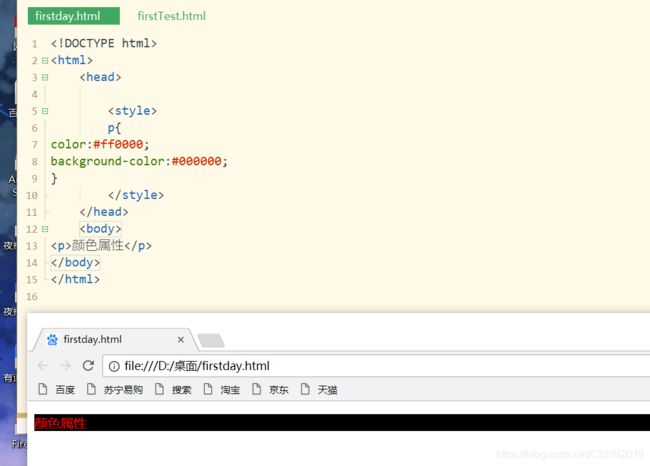Go back in the browser

click(43, 366)
